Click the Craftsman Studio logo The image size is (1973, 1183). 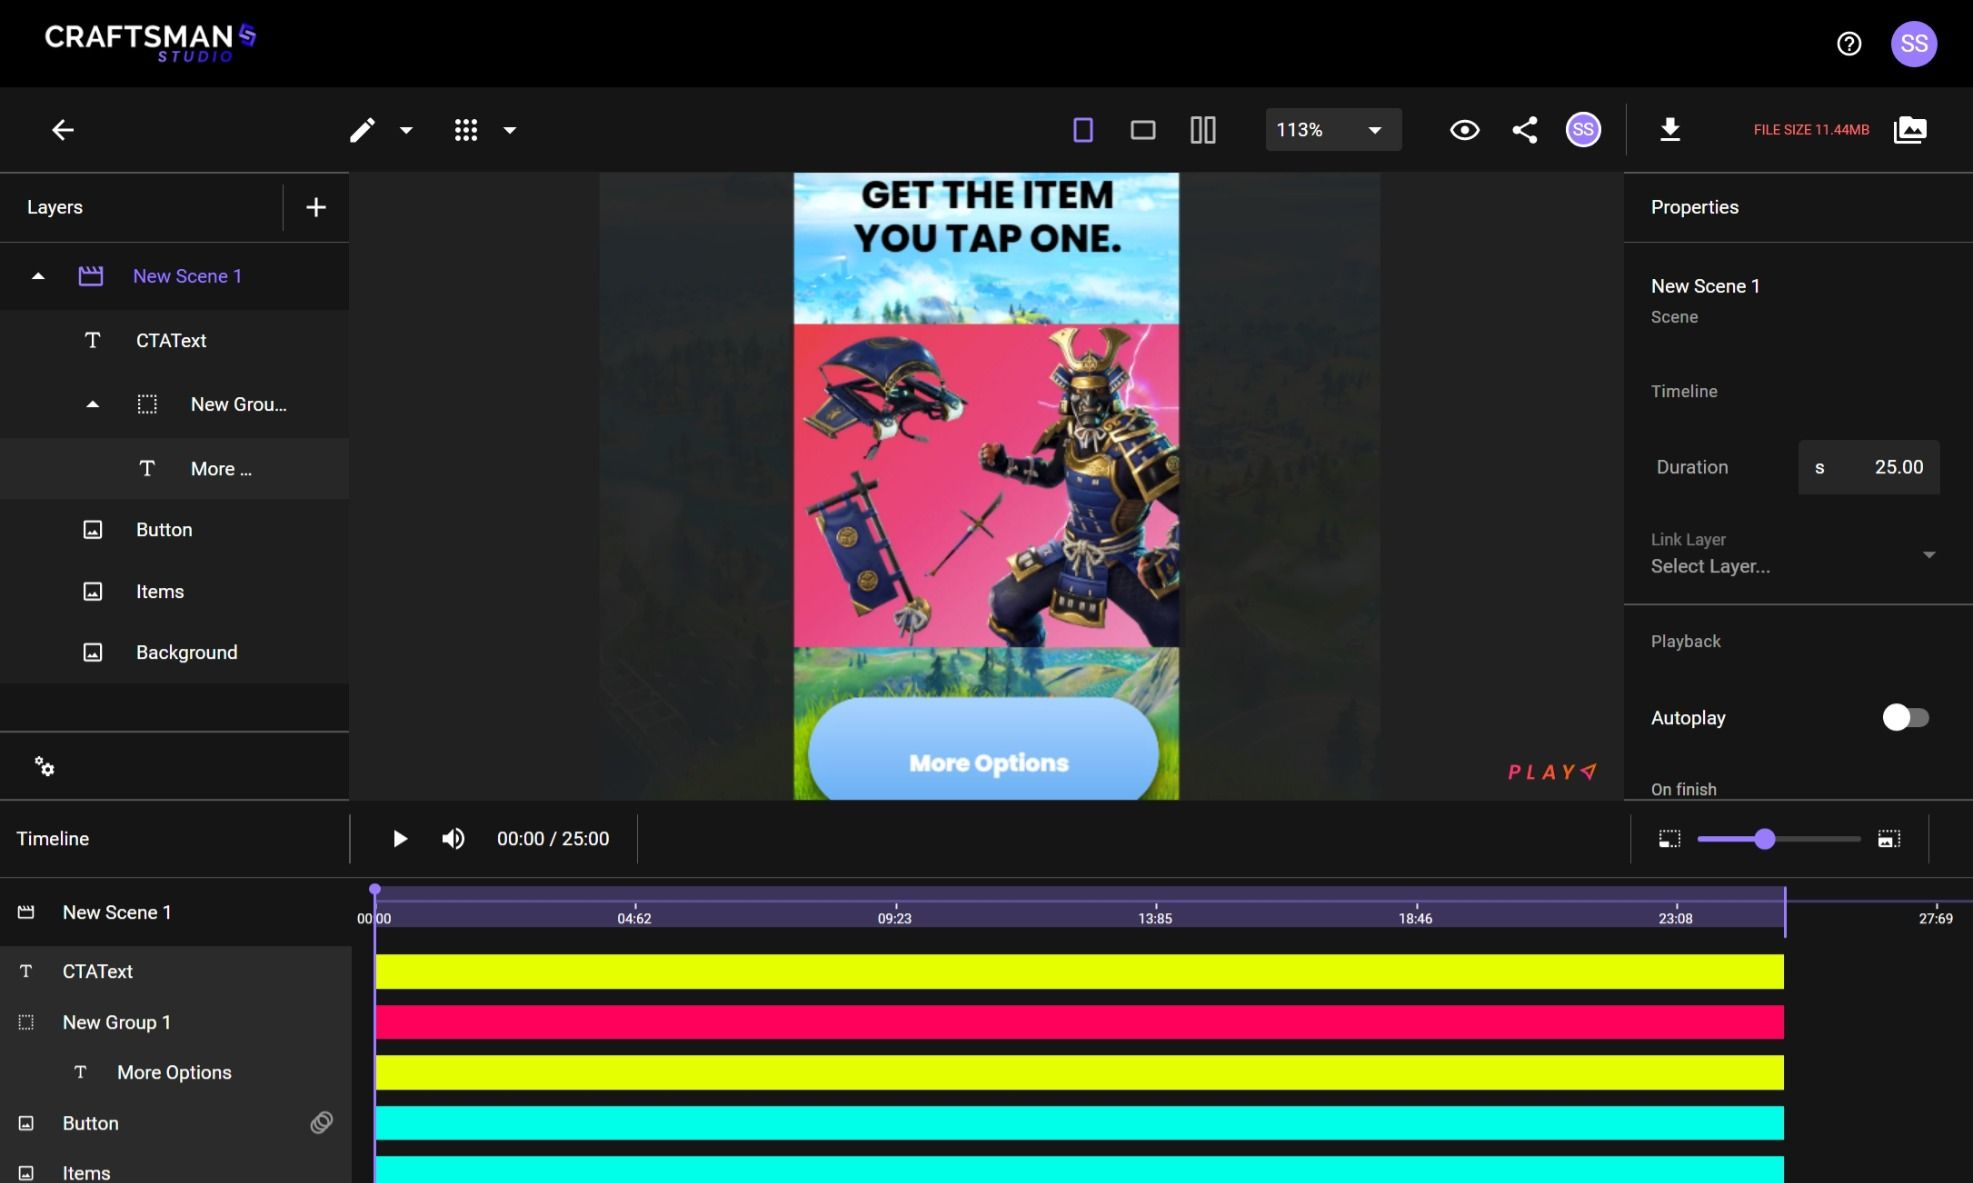[150, 43]
